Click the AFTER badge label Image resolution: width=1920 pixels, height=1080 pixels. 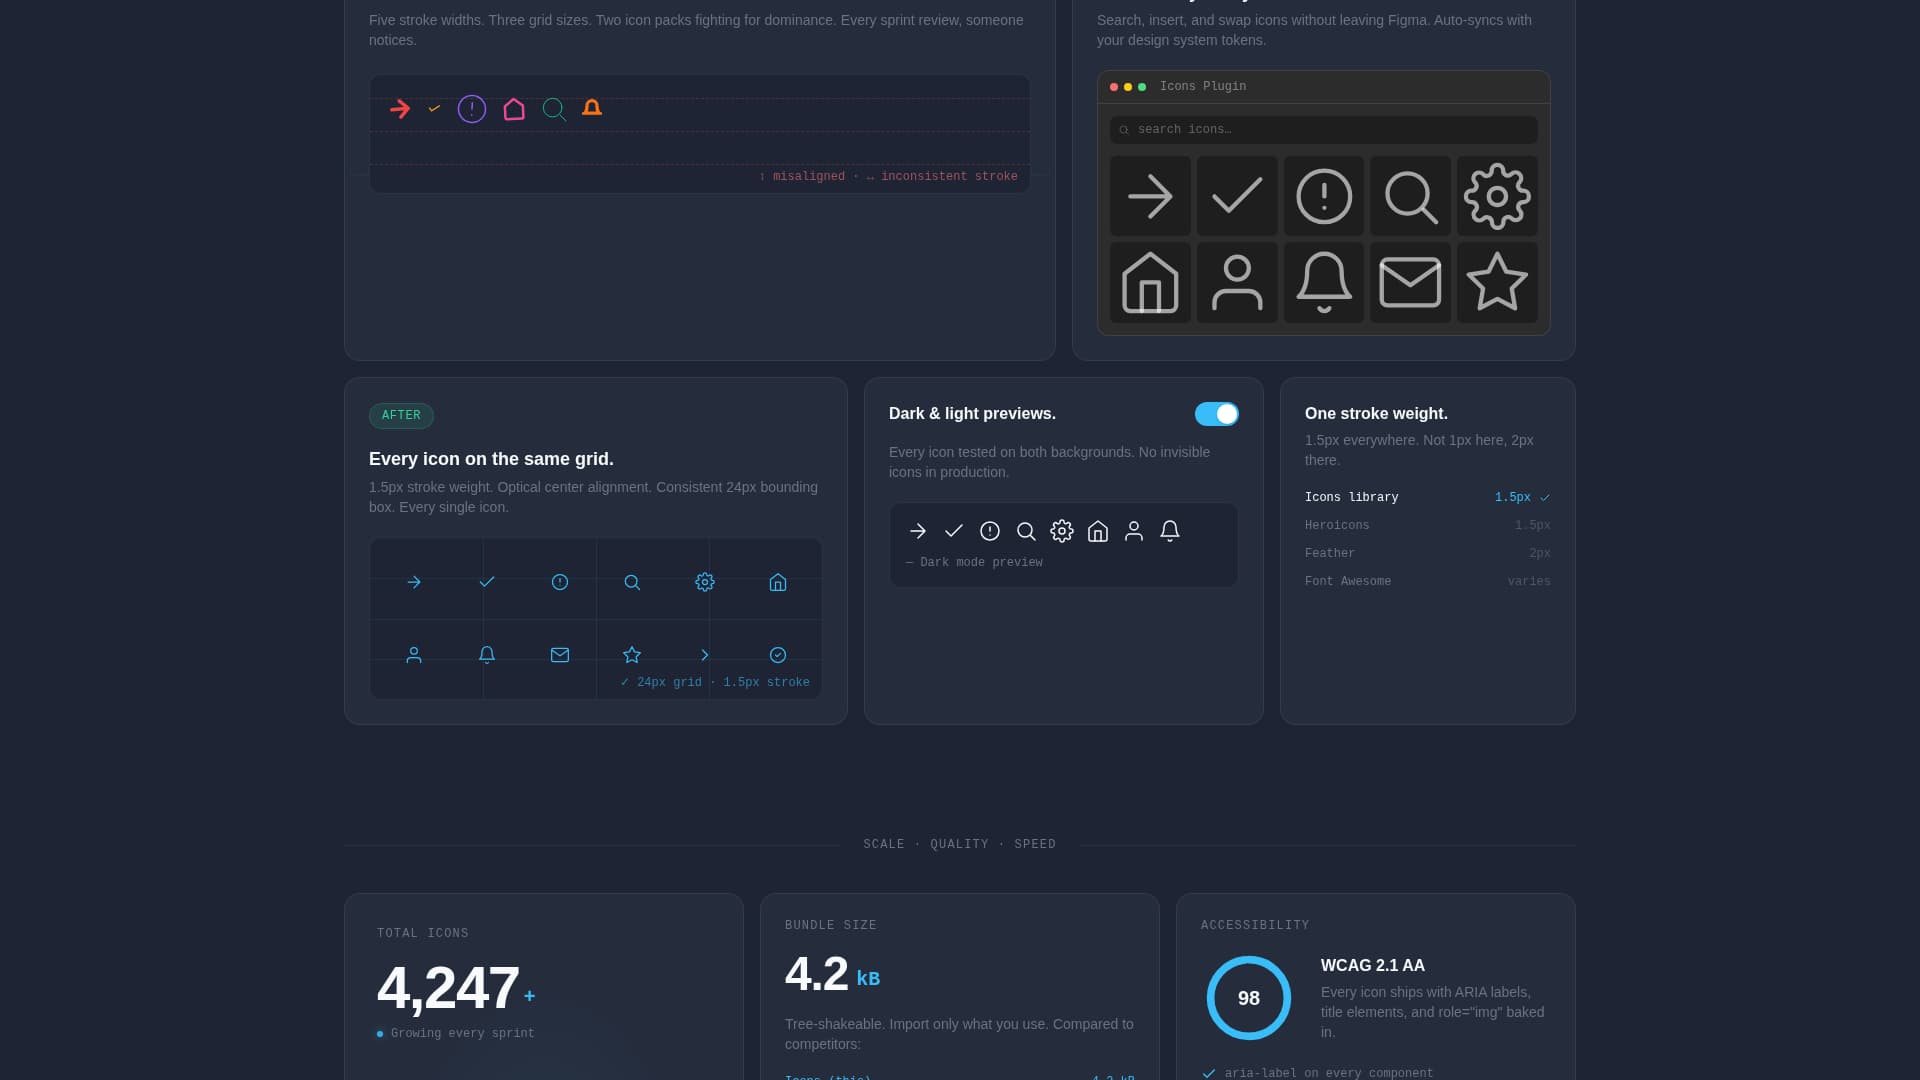coord(401,415)
